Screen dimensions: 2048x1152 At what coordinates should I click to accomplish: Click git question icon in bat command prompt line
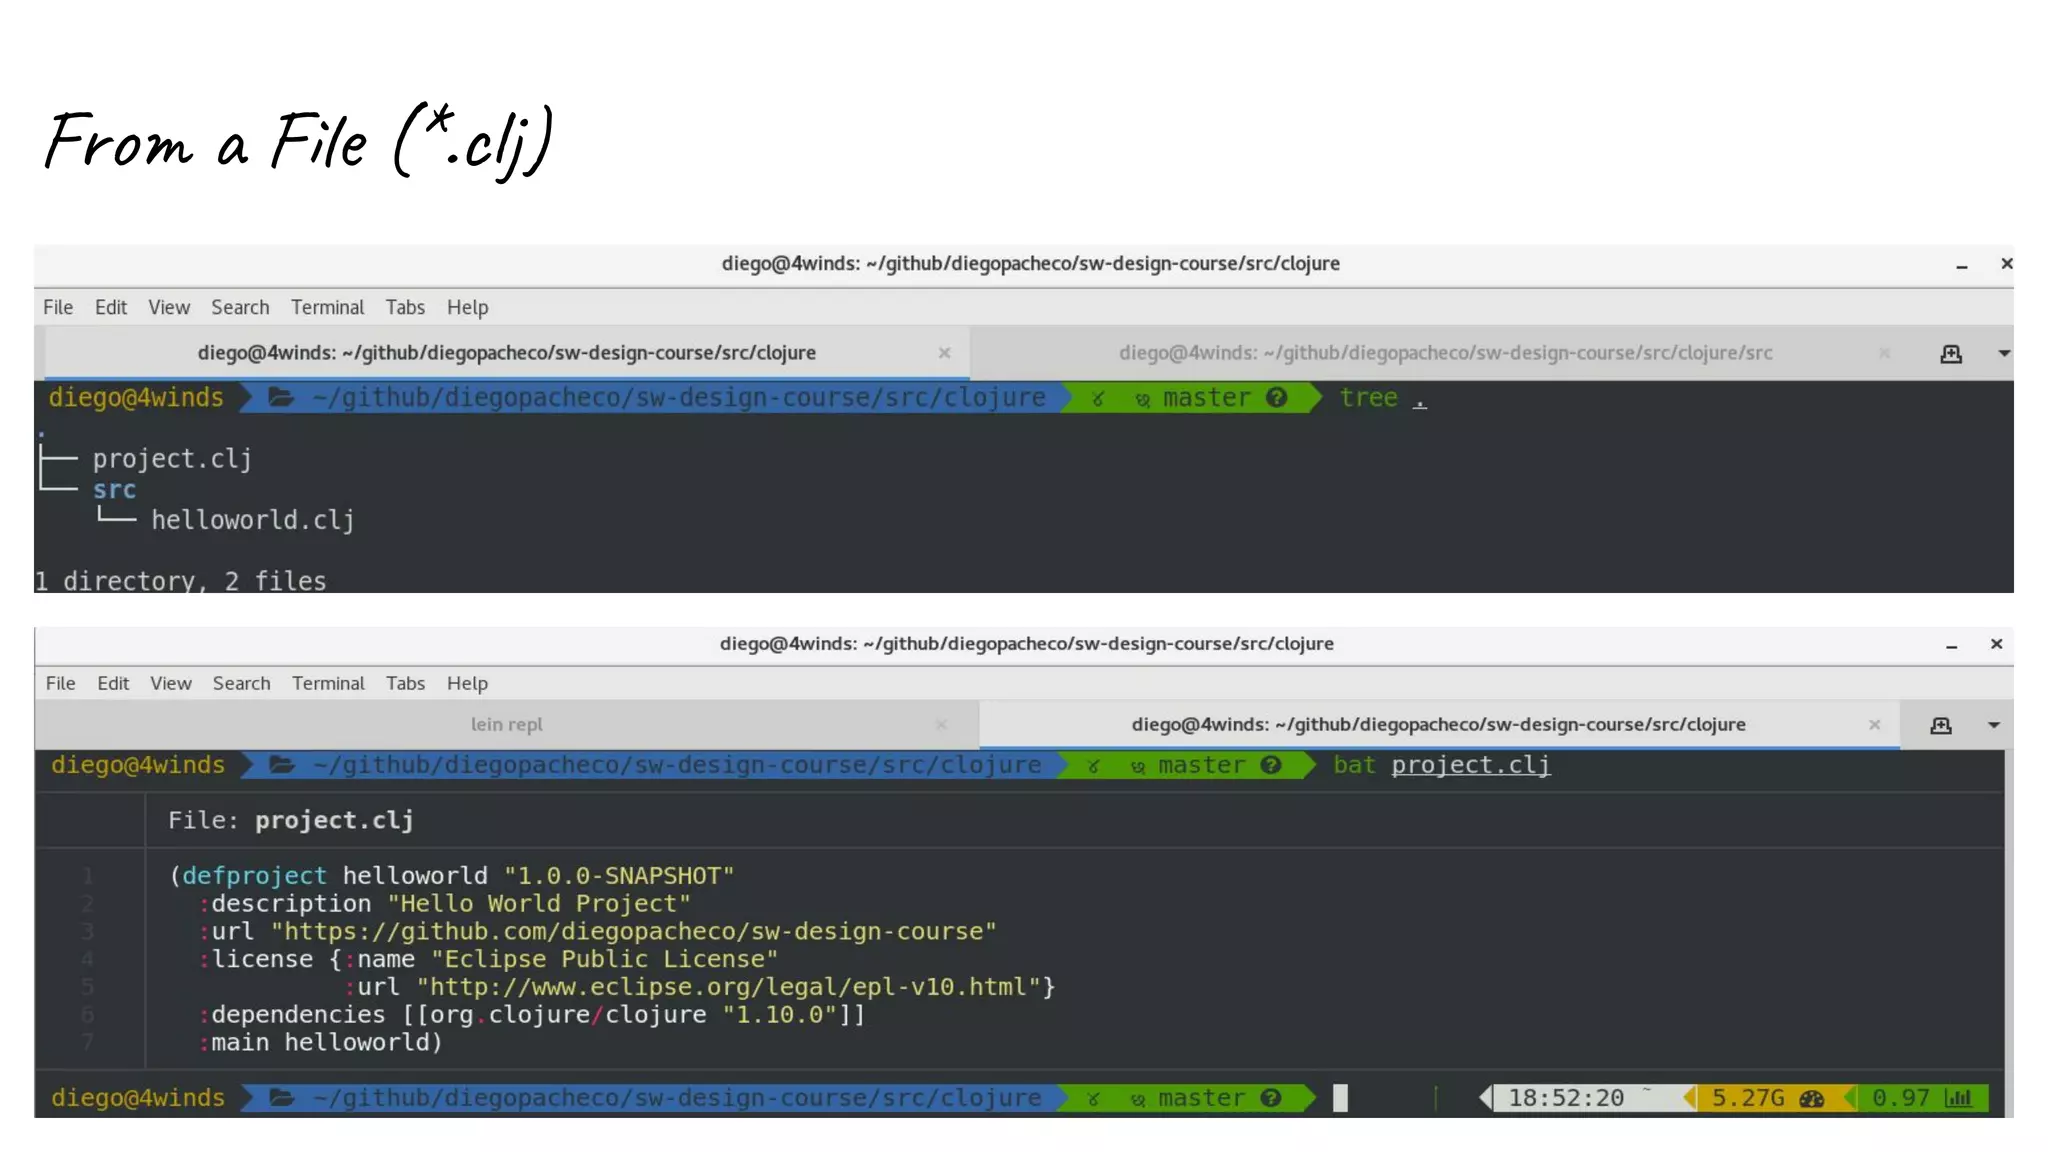1270,765
